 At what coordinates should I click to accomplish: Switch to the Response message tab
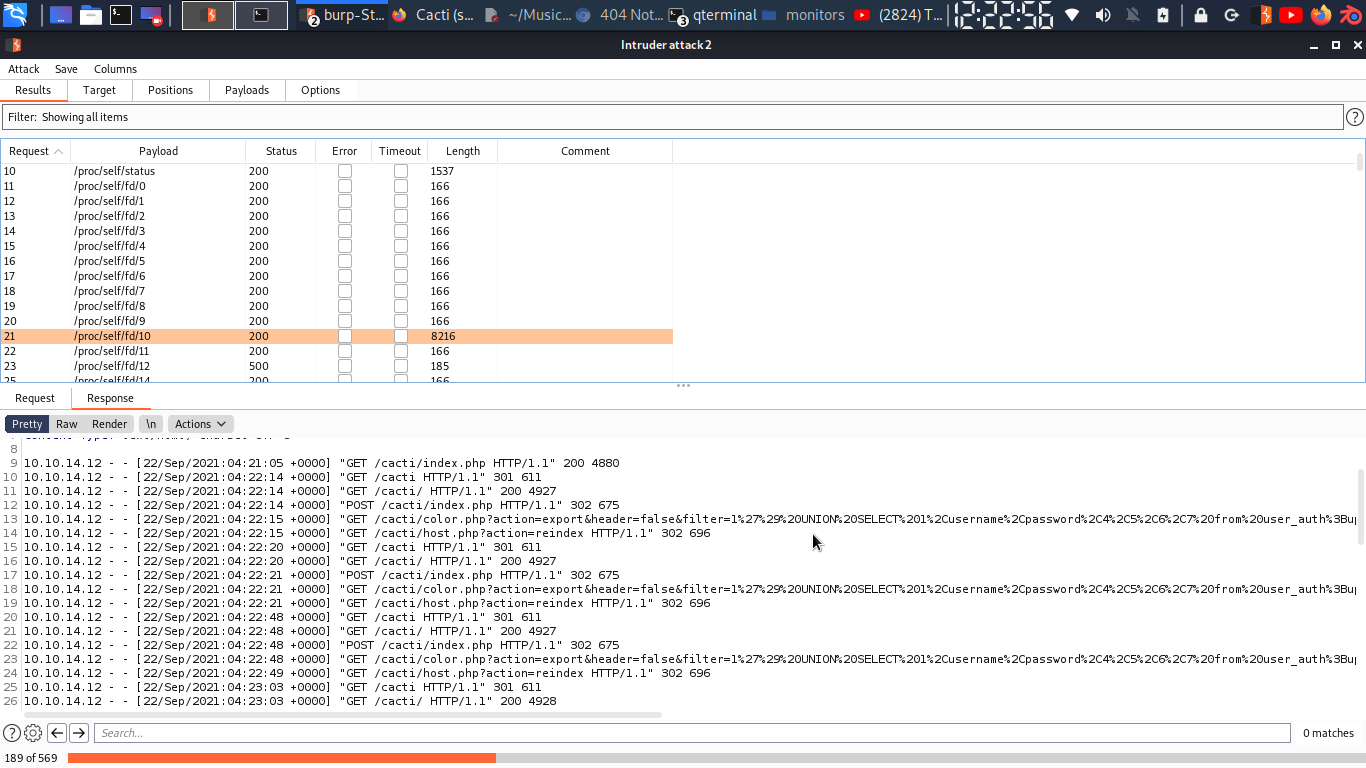110,398
